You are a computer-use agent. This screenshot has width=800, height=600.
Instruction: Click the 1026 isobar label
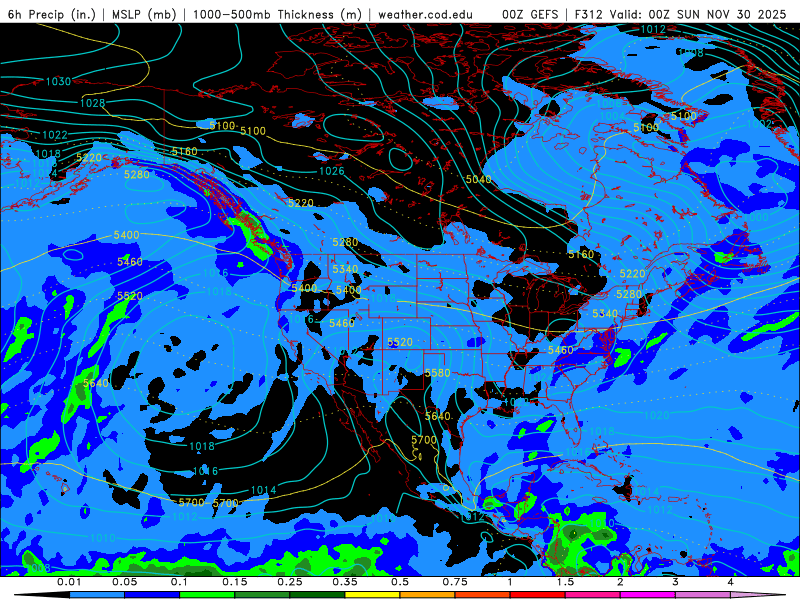point(332,171)
